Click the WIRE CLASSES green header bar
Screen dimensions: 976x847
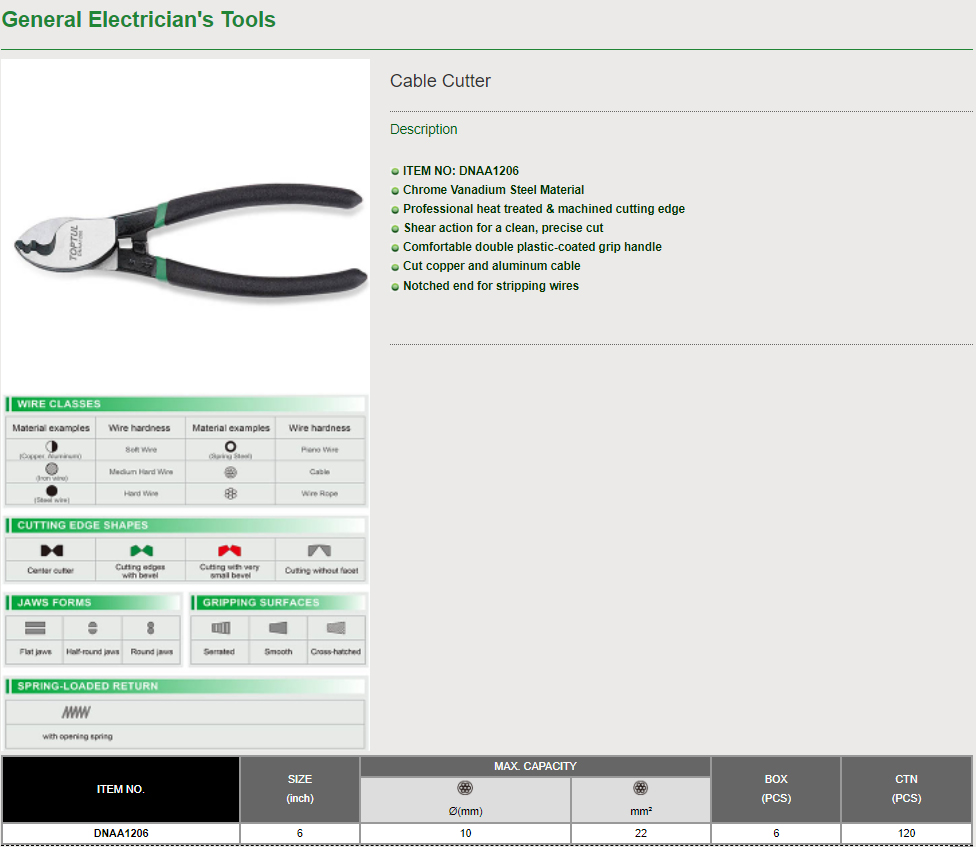tap(186, 404)
